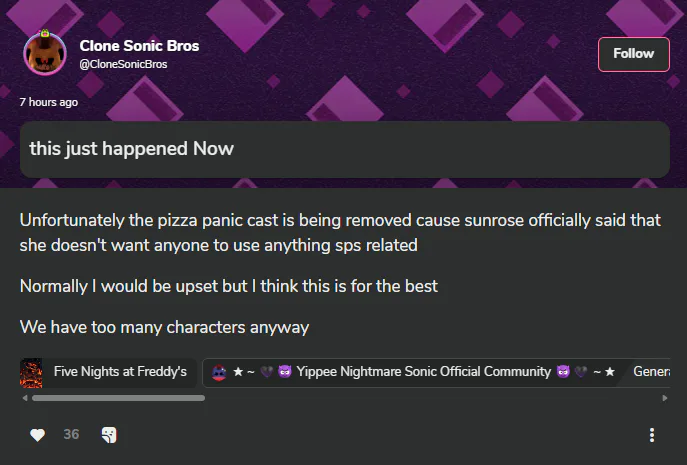Click the post body text about pizza panic
Screen dimensions: 687x465
pyautogui.click(x=340, y=232)
